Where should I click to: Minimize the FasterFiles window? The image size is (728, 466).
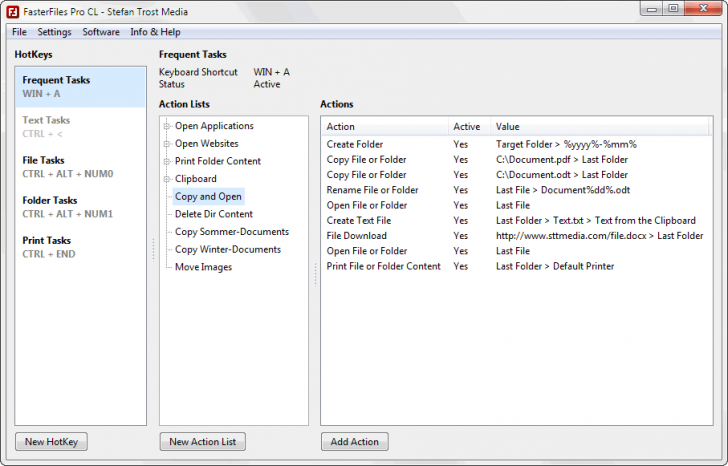pos(651,9)
